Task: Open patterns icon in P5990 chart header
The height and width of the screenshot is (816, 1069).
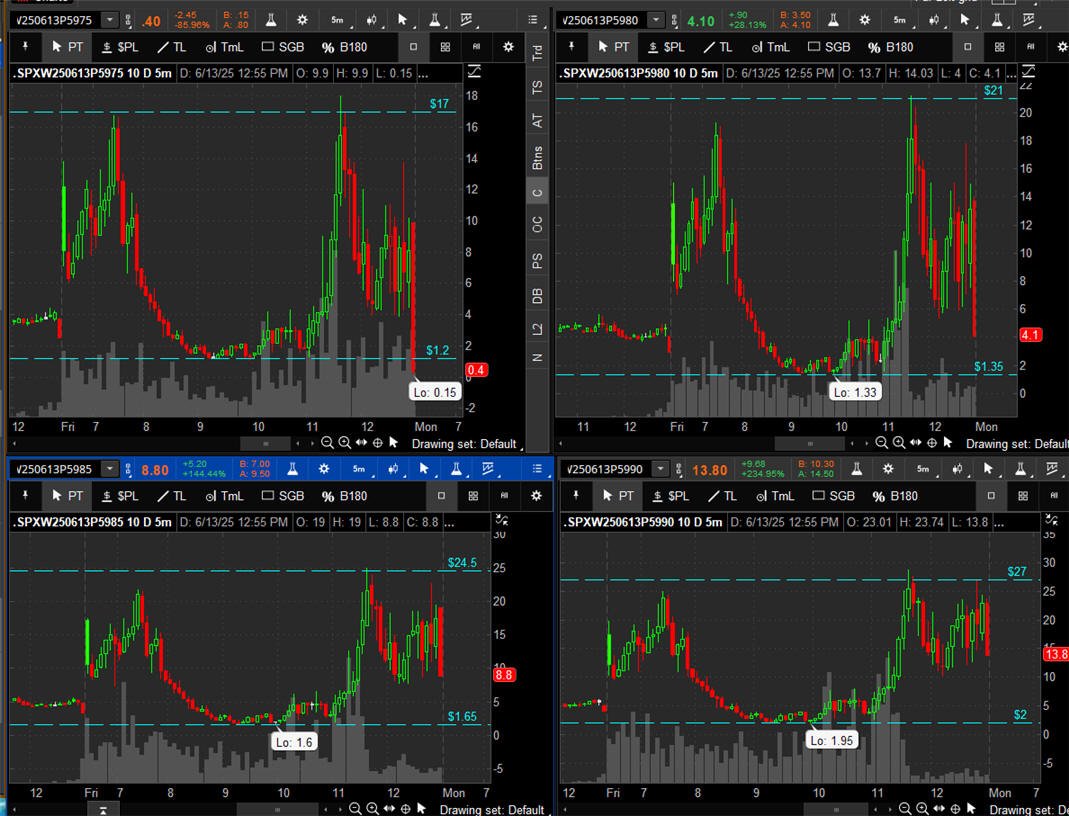Action: click(1053, 469)
